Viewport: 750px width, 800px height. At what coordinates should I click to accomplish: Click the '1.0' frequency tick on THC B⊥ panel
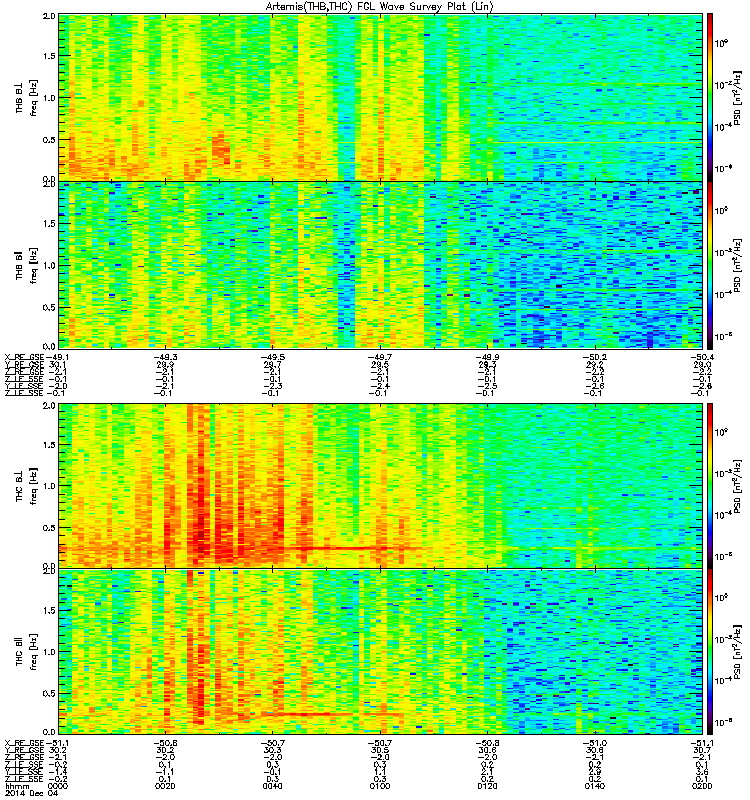point(49,486)
